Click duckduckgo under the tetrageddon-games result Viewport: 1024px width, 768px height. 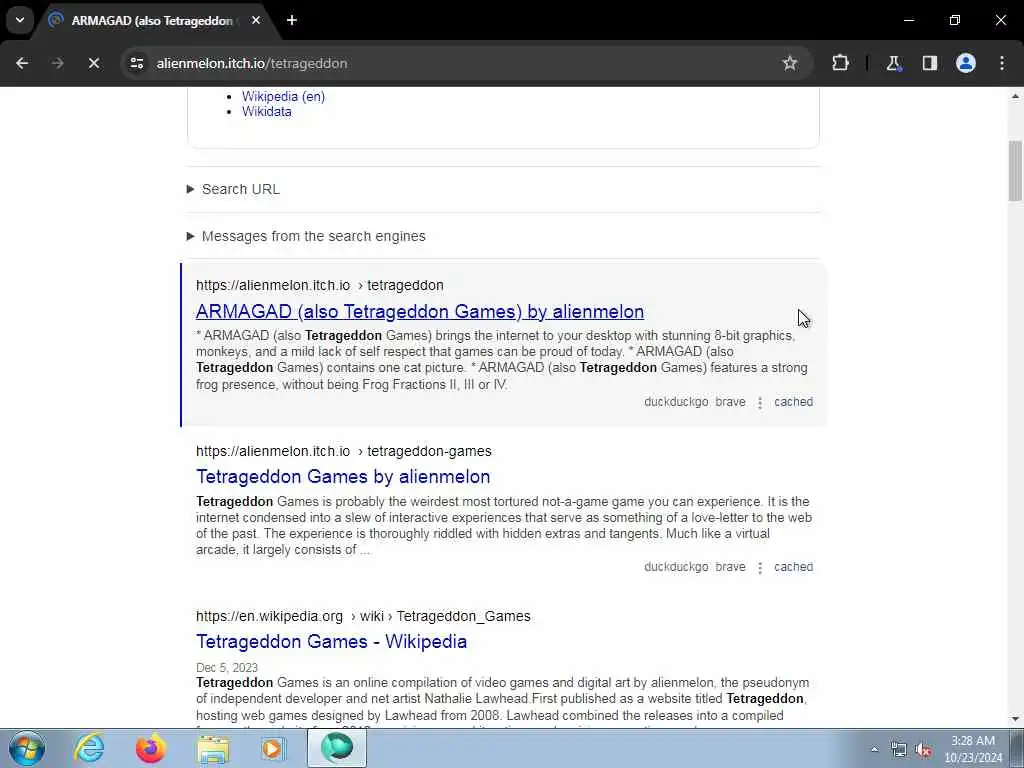[676, 567]
